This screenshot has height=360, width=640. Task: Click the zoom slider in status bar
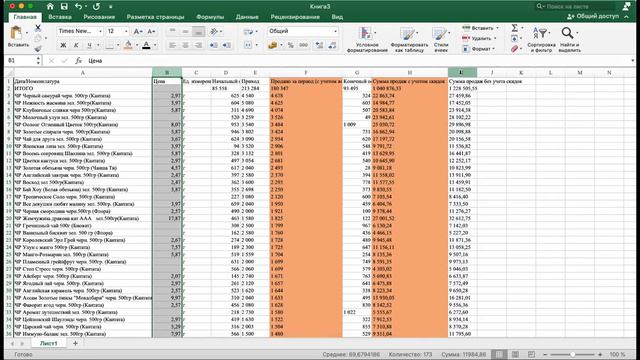point(573,354)
